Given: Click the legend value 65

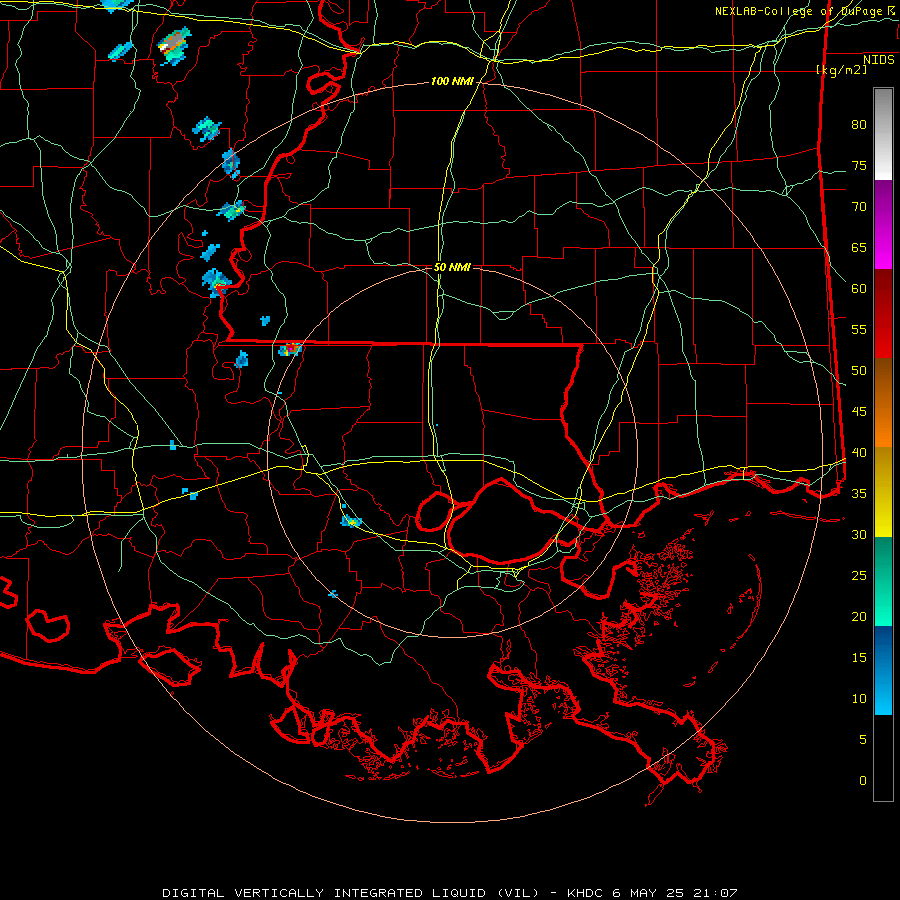Looking at the screenshot, I should (x=859, y=247).
